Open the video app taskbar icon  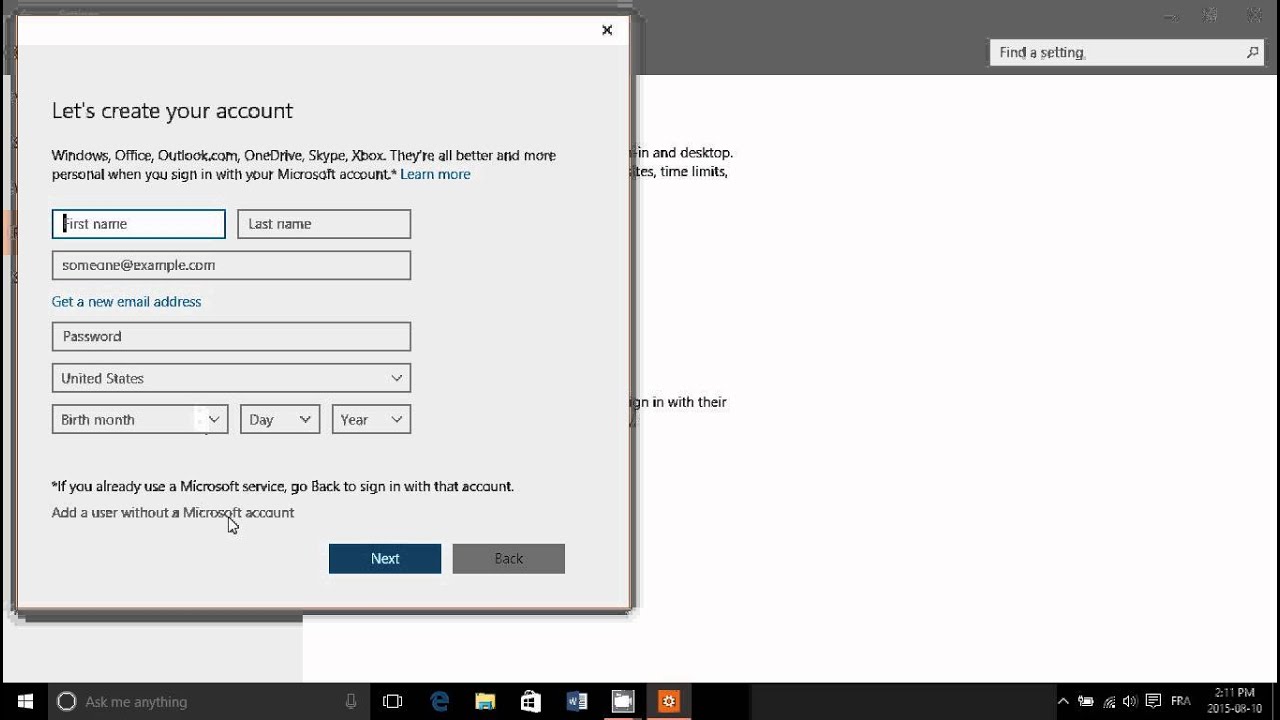(623, 701)
